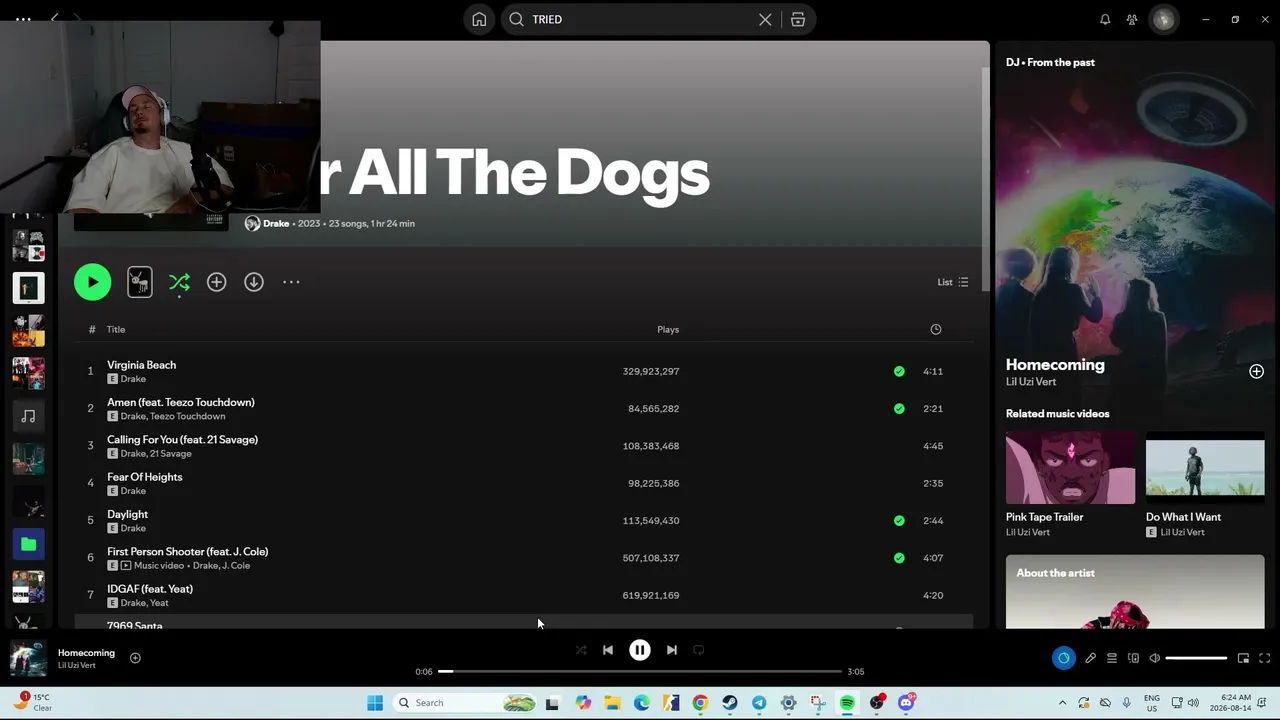Open Lil Uzi Vert under Homecoming in panel
This screenshot has height=720, width=1280.
click(x=1031, y=382)
